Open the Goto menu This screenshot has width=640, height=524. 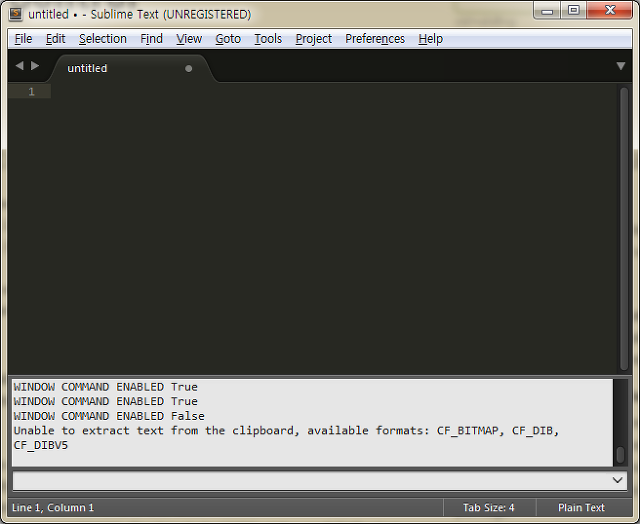[x=228, y=39]
